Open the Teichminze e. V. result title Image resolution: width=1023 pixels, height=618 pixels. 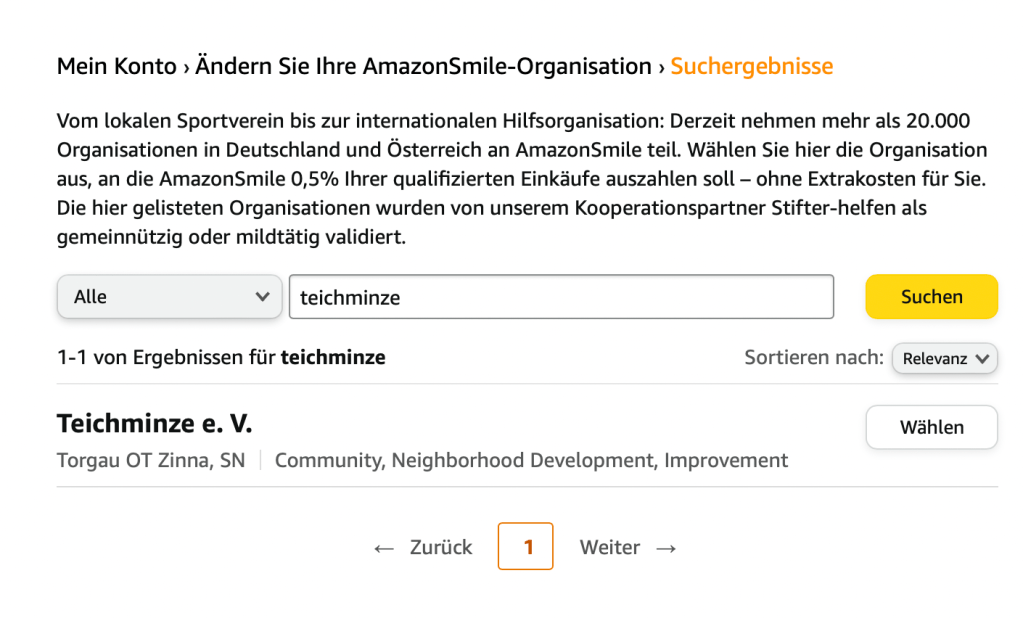(x=155, y=424)
